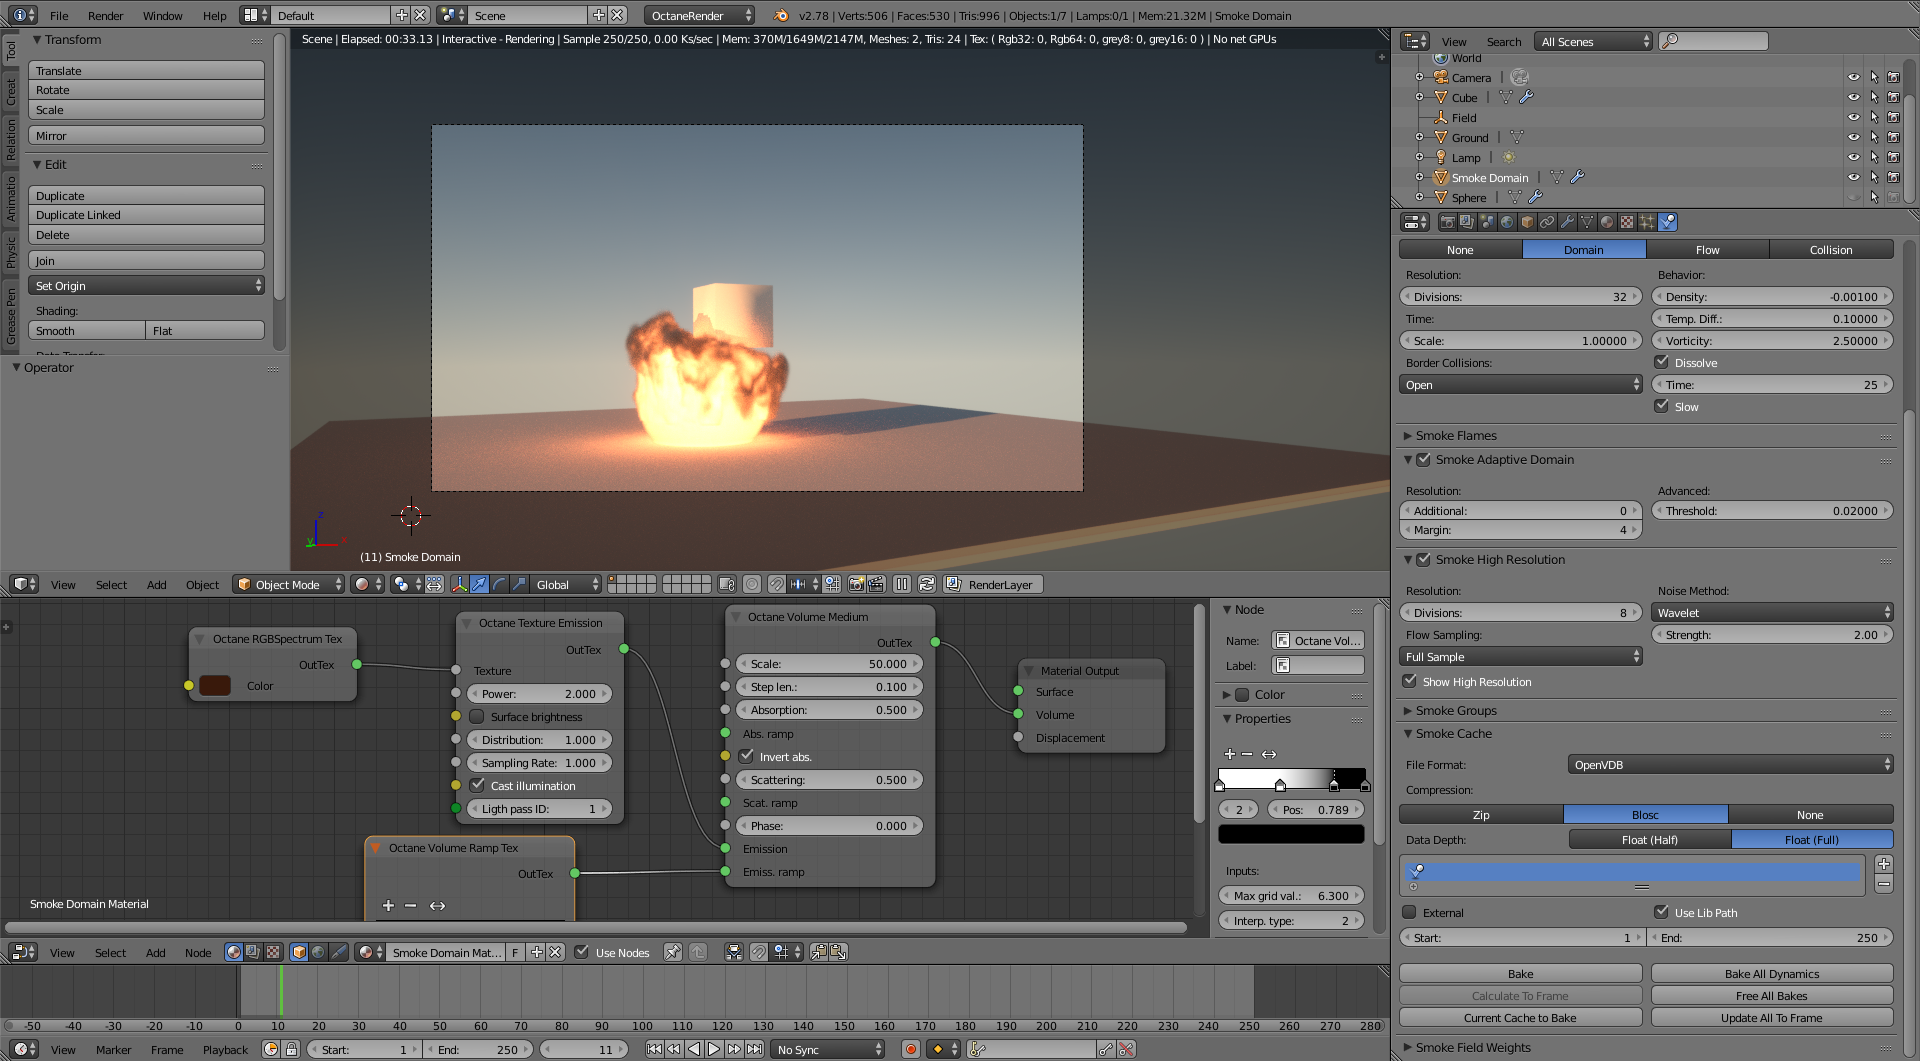Uncheck Use Nodes in node editor
Image resolution: width=1920 pixels, height=1061 pixels.
582,952
